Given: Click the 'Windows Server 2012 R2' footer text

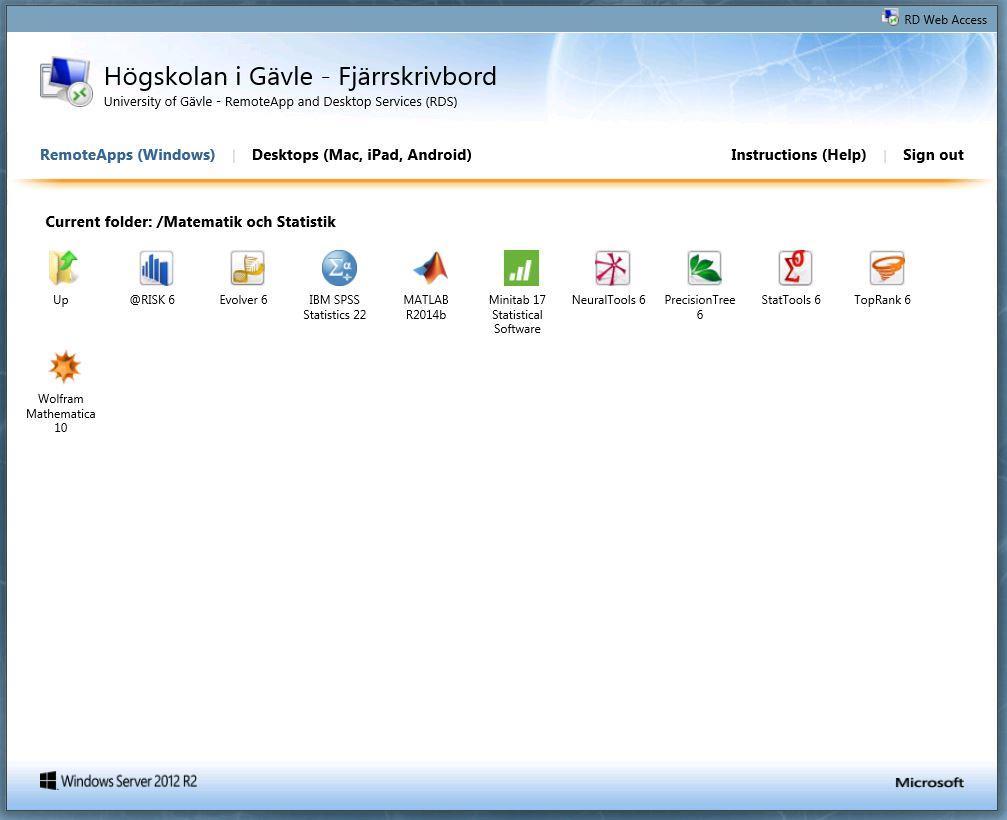Looking at the screenshot, I should pyautogui.click(x=128, y=781).
